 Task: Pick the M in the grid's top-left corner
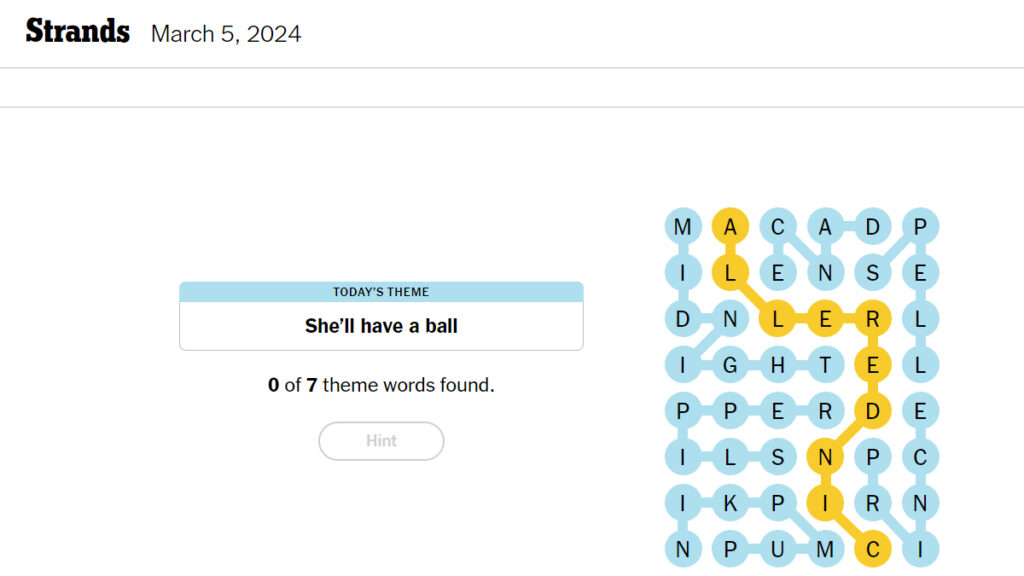pos(682,227)
